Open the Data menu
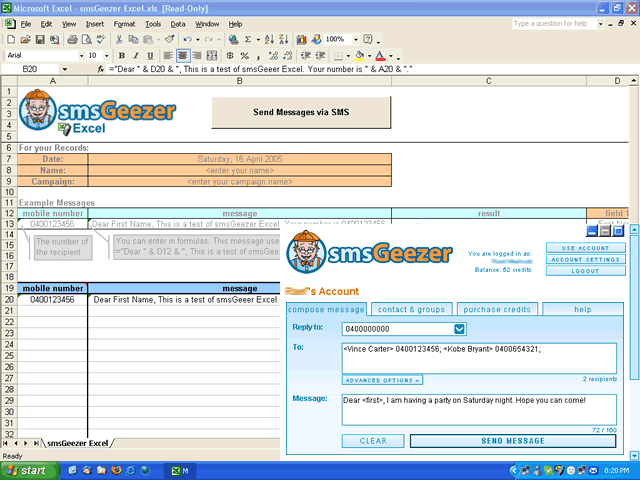This screenshot has width=640, height=480. pos(178,24)
